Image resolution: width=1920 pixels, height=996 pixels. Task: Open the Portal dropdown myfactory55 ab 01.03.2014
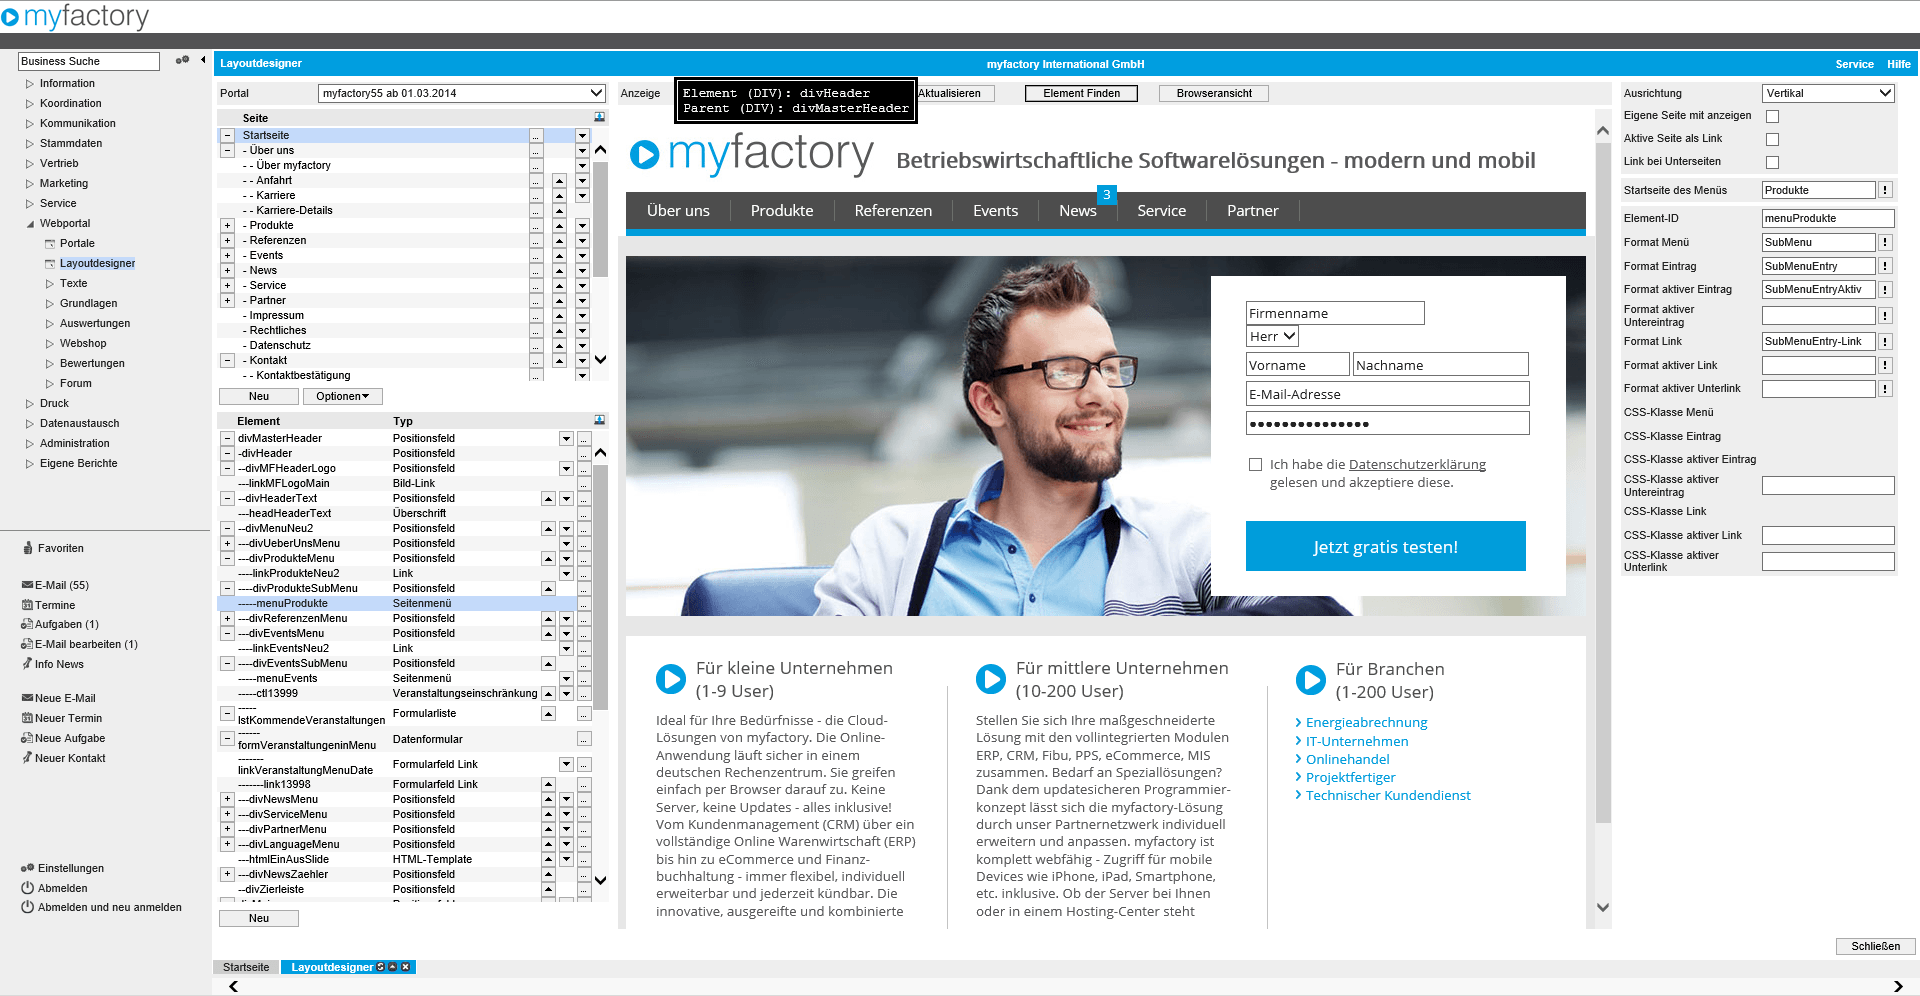pyautogui.click(x=462, y=93)
